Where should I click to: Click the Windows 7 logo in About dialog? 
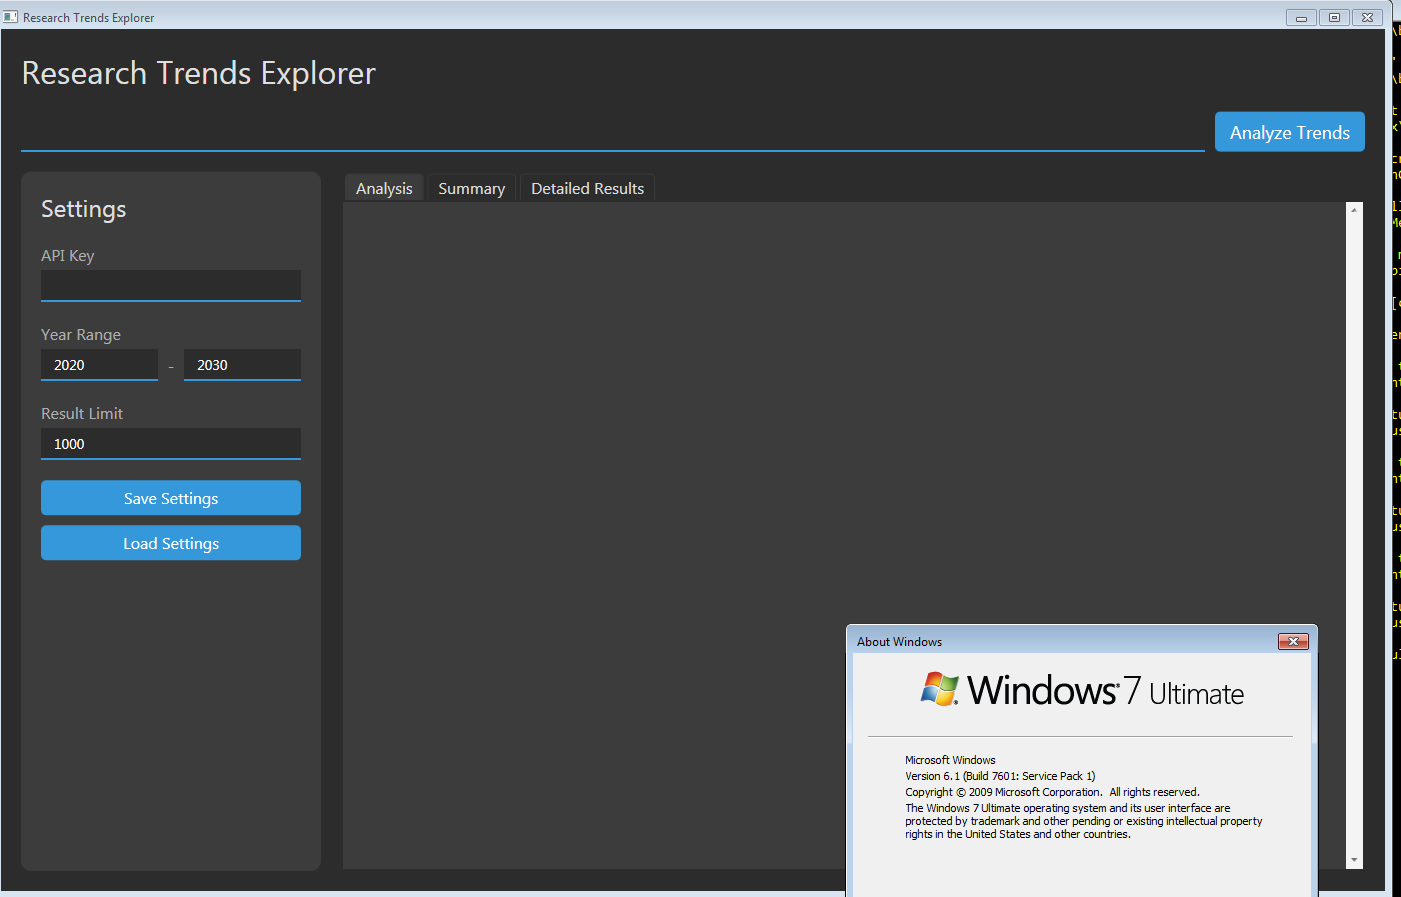[939, 690]
